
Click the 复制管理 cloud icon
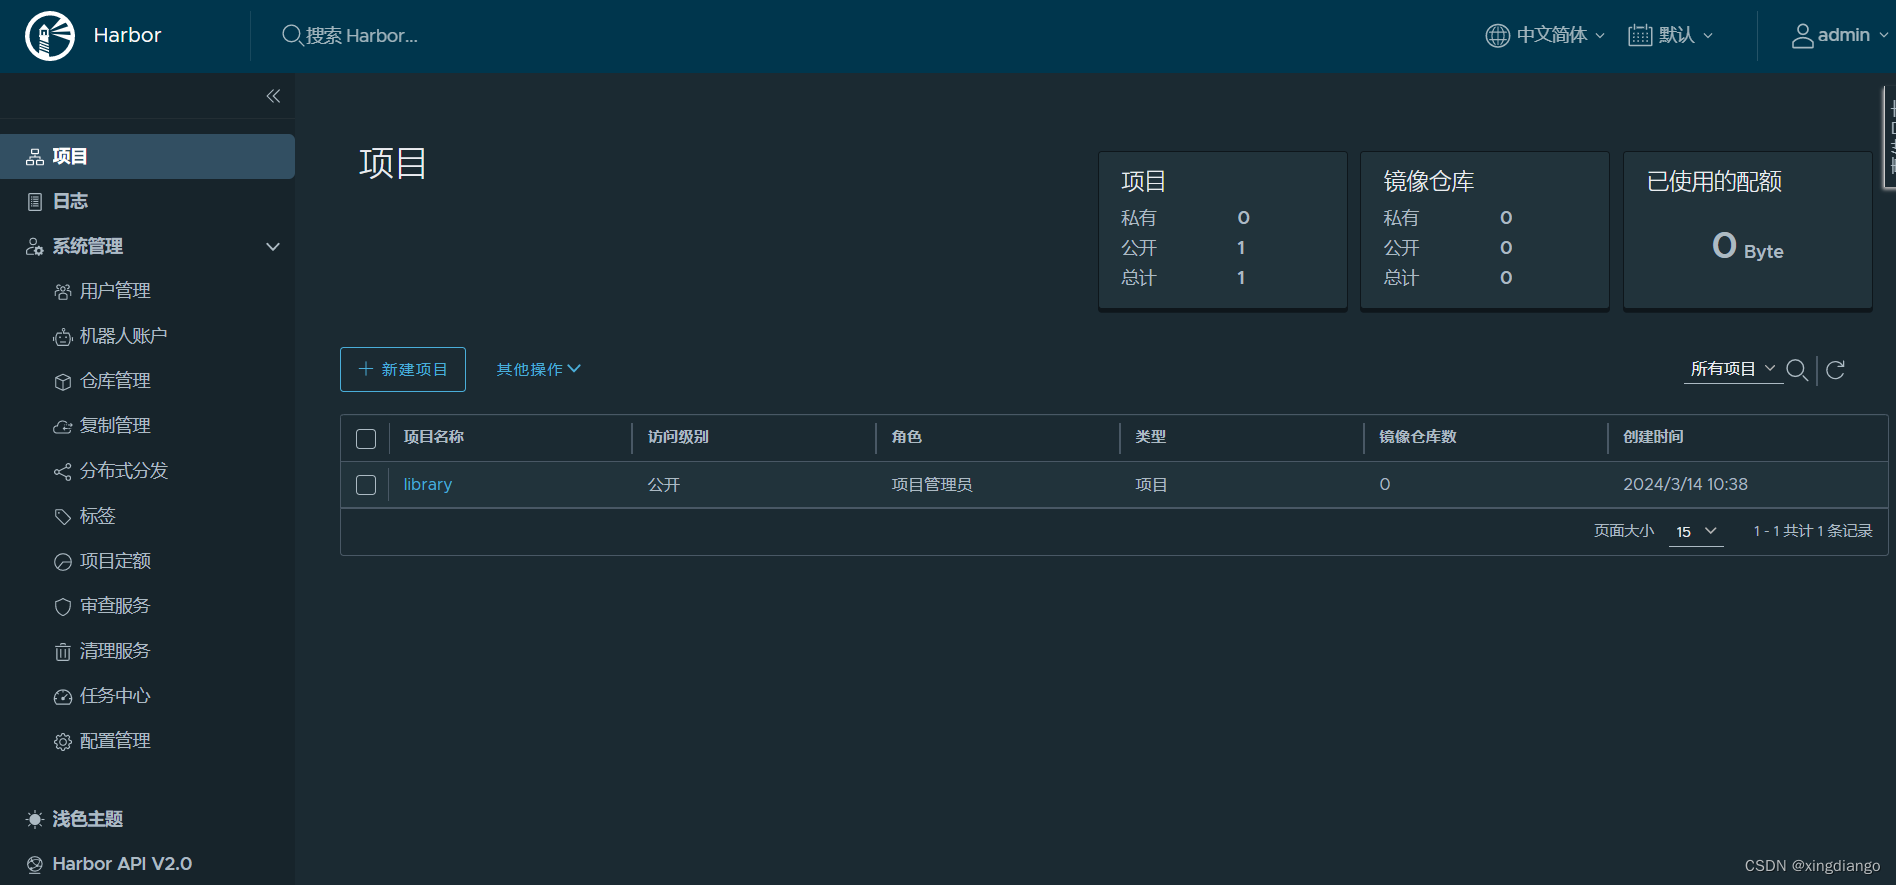coord(62,427)
